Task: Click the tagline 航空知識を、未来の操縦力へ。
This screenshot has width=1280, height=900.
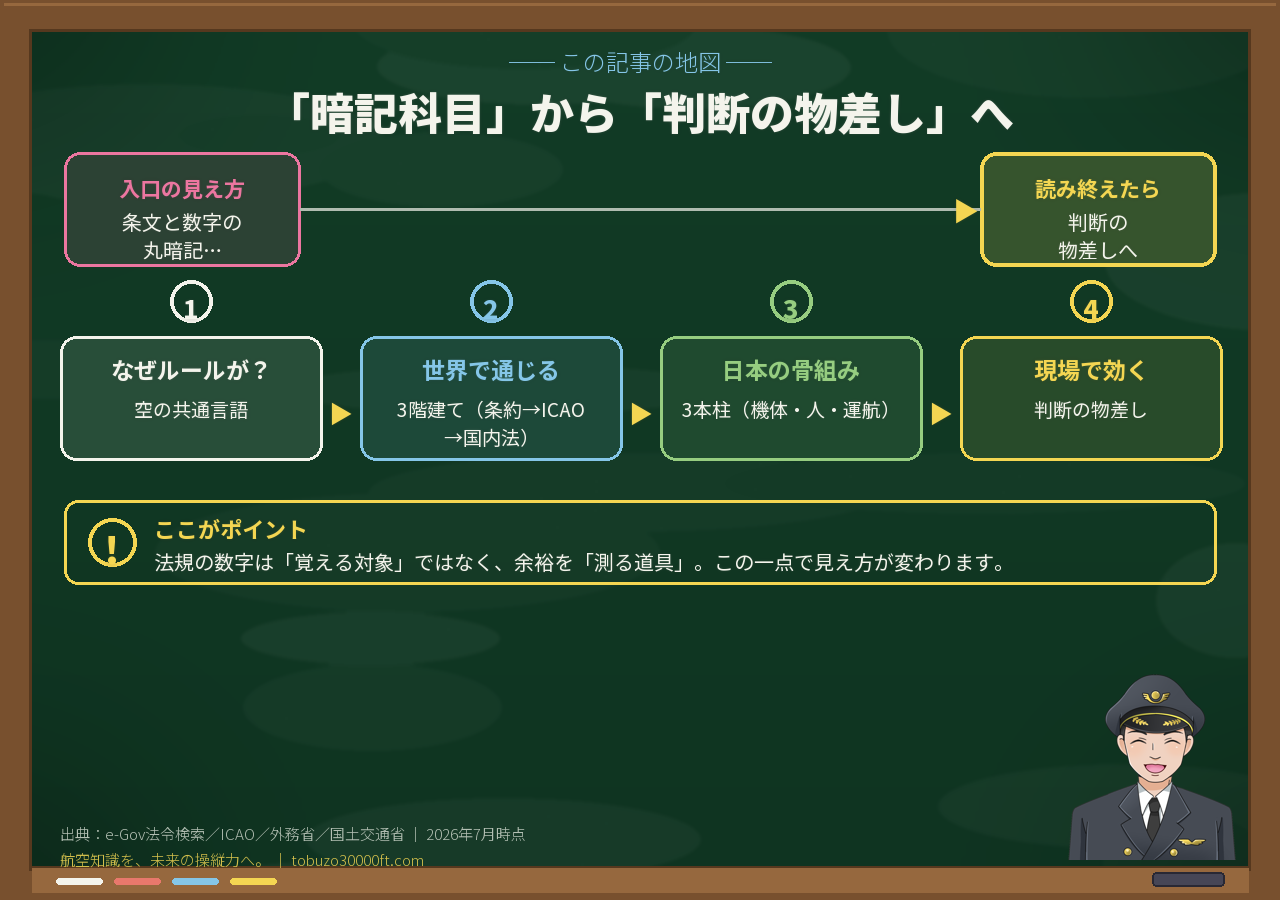Action: tap(163, 860)
